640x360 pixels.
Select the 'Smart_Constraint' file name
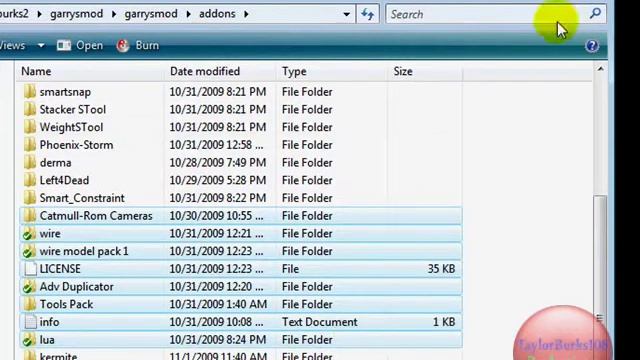click(82, 198)
